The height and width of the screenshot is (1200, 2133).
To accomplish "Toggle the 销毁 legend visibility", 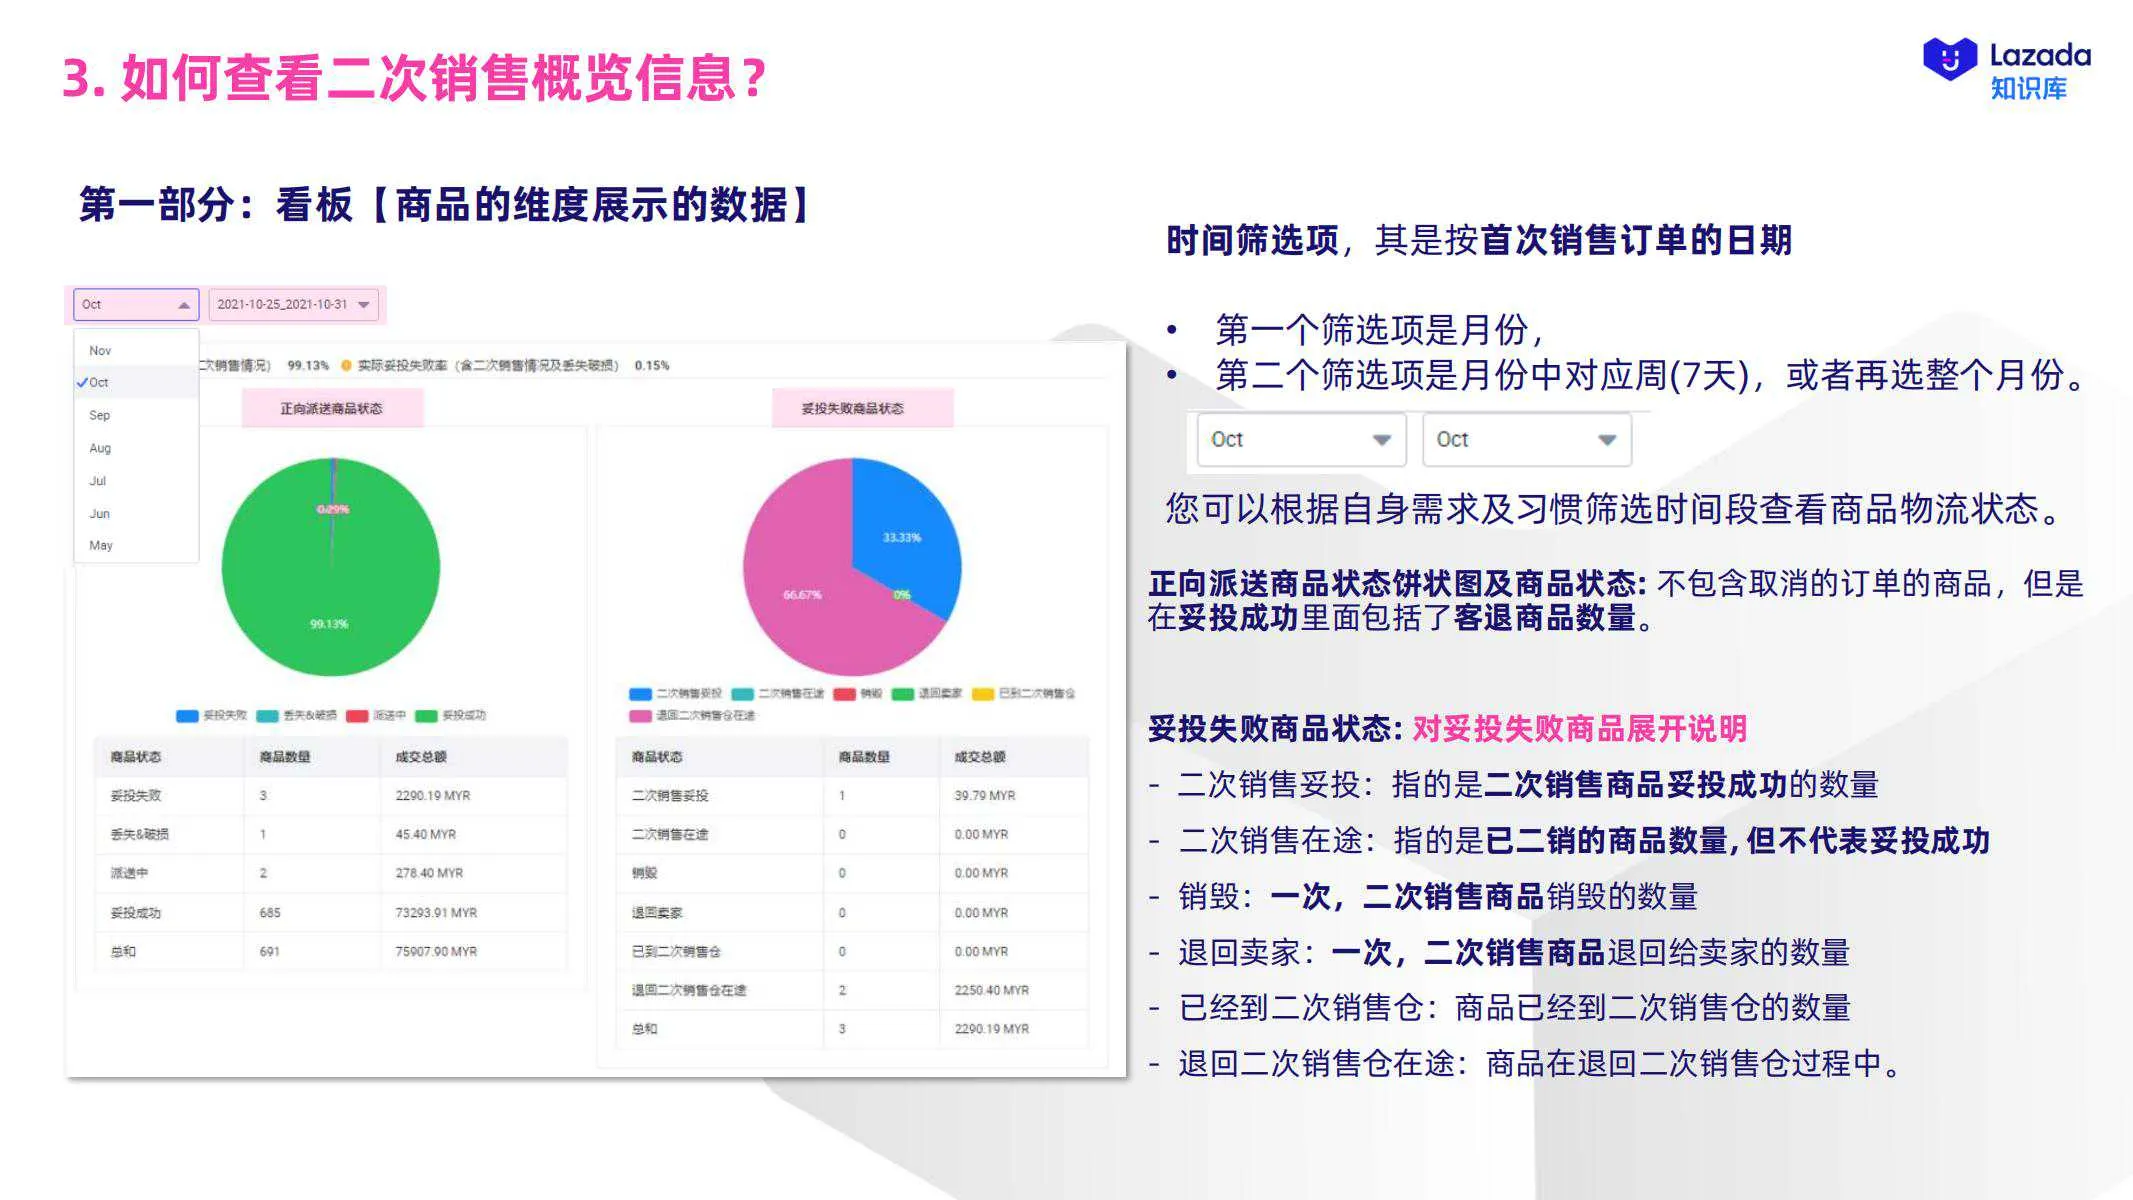I will pyautogui.click(x=845, y=693).
